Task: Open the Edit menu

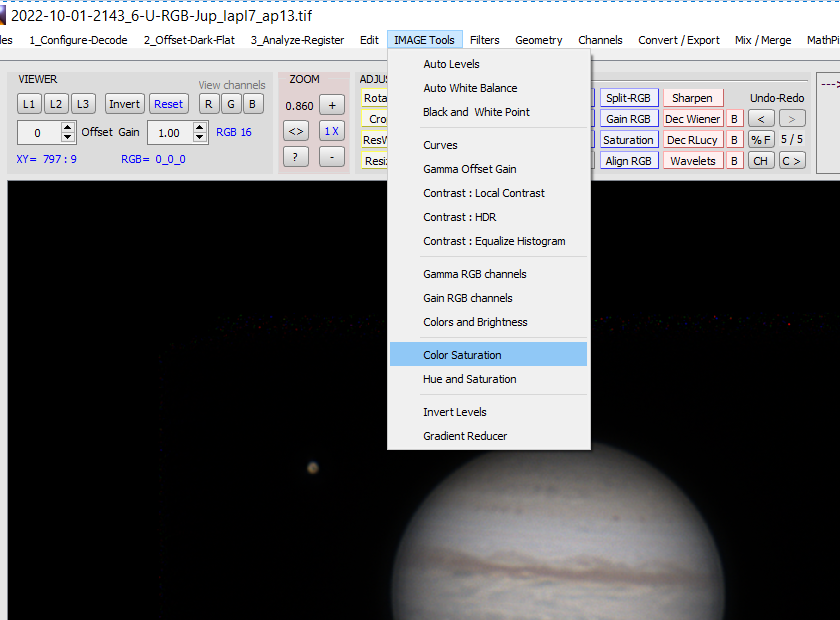Action: coord(369,40)
